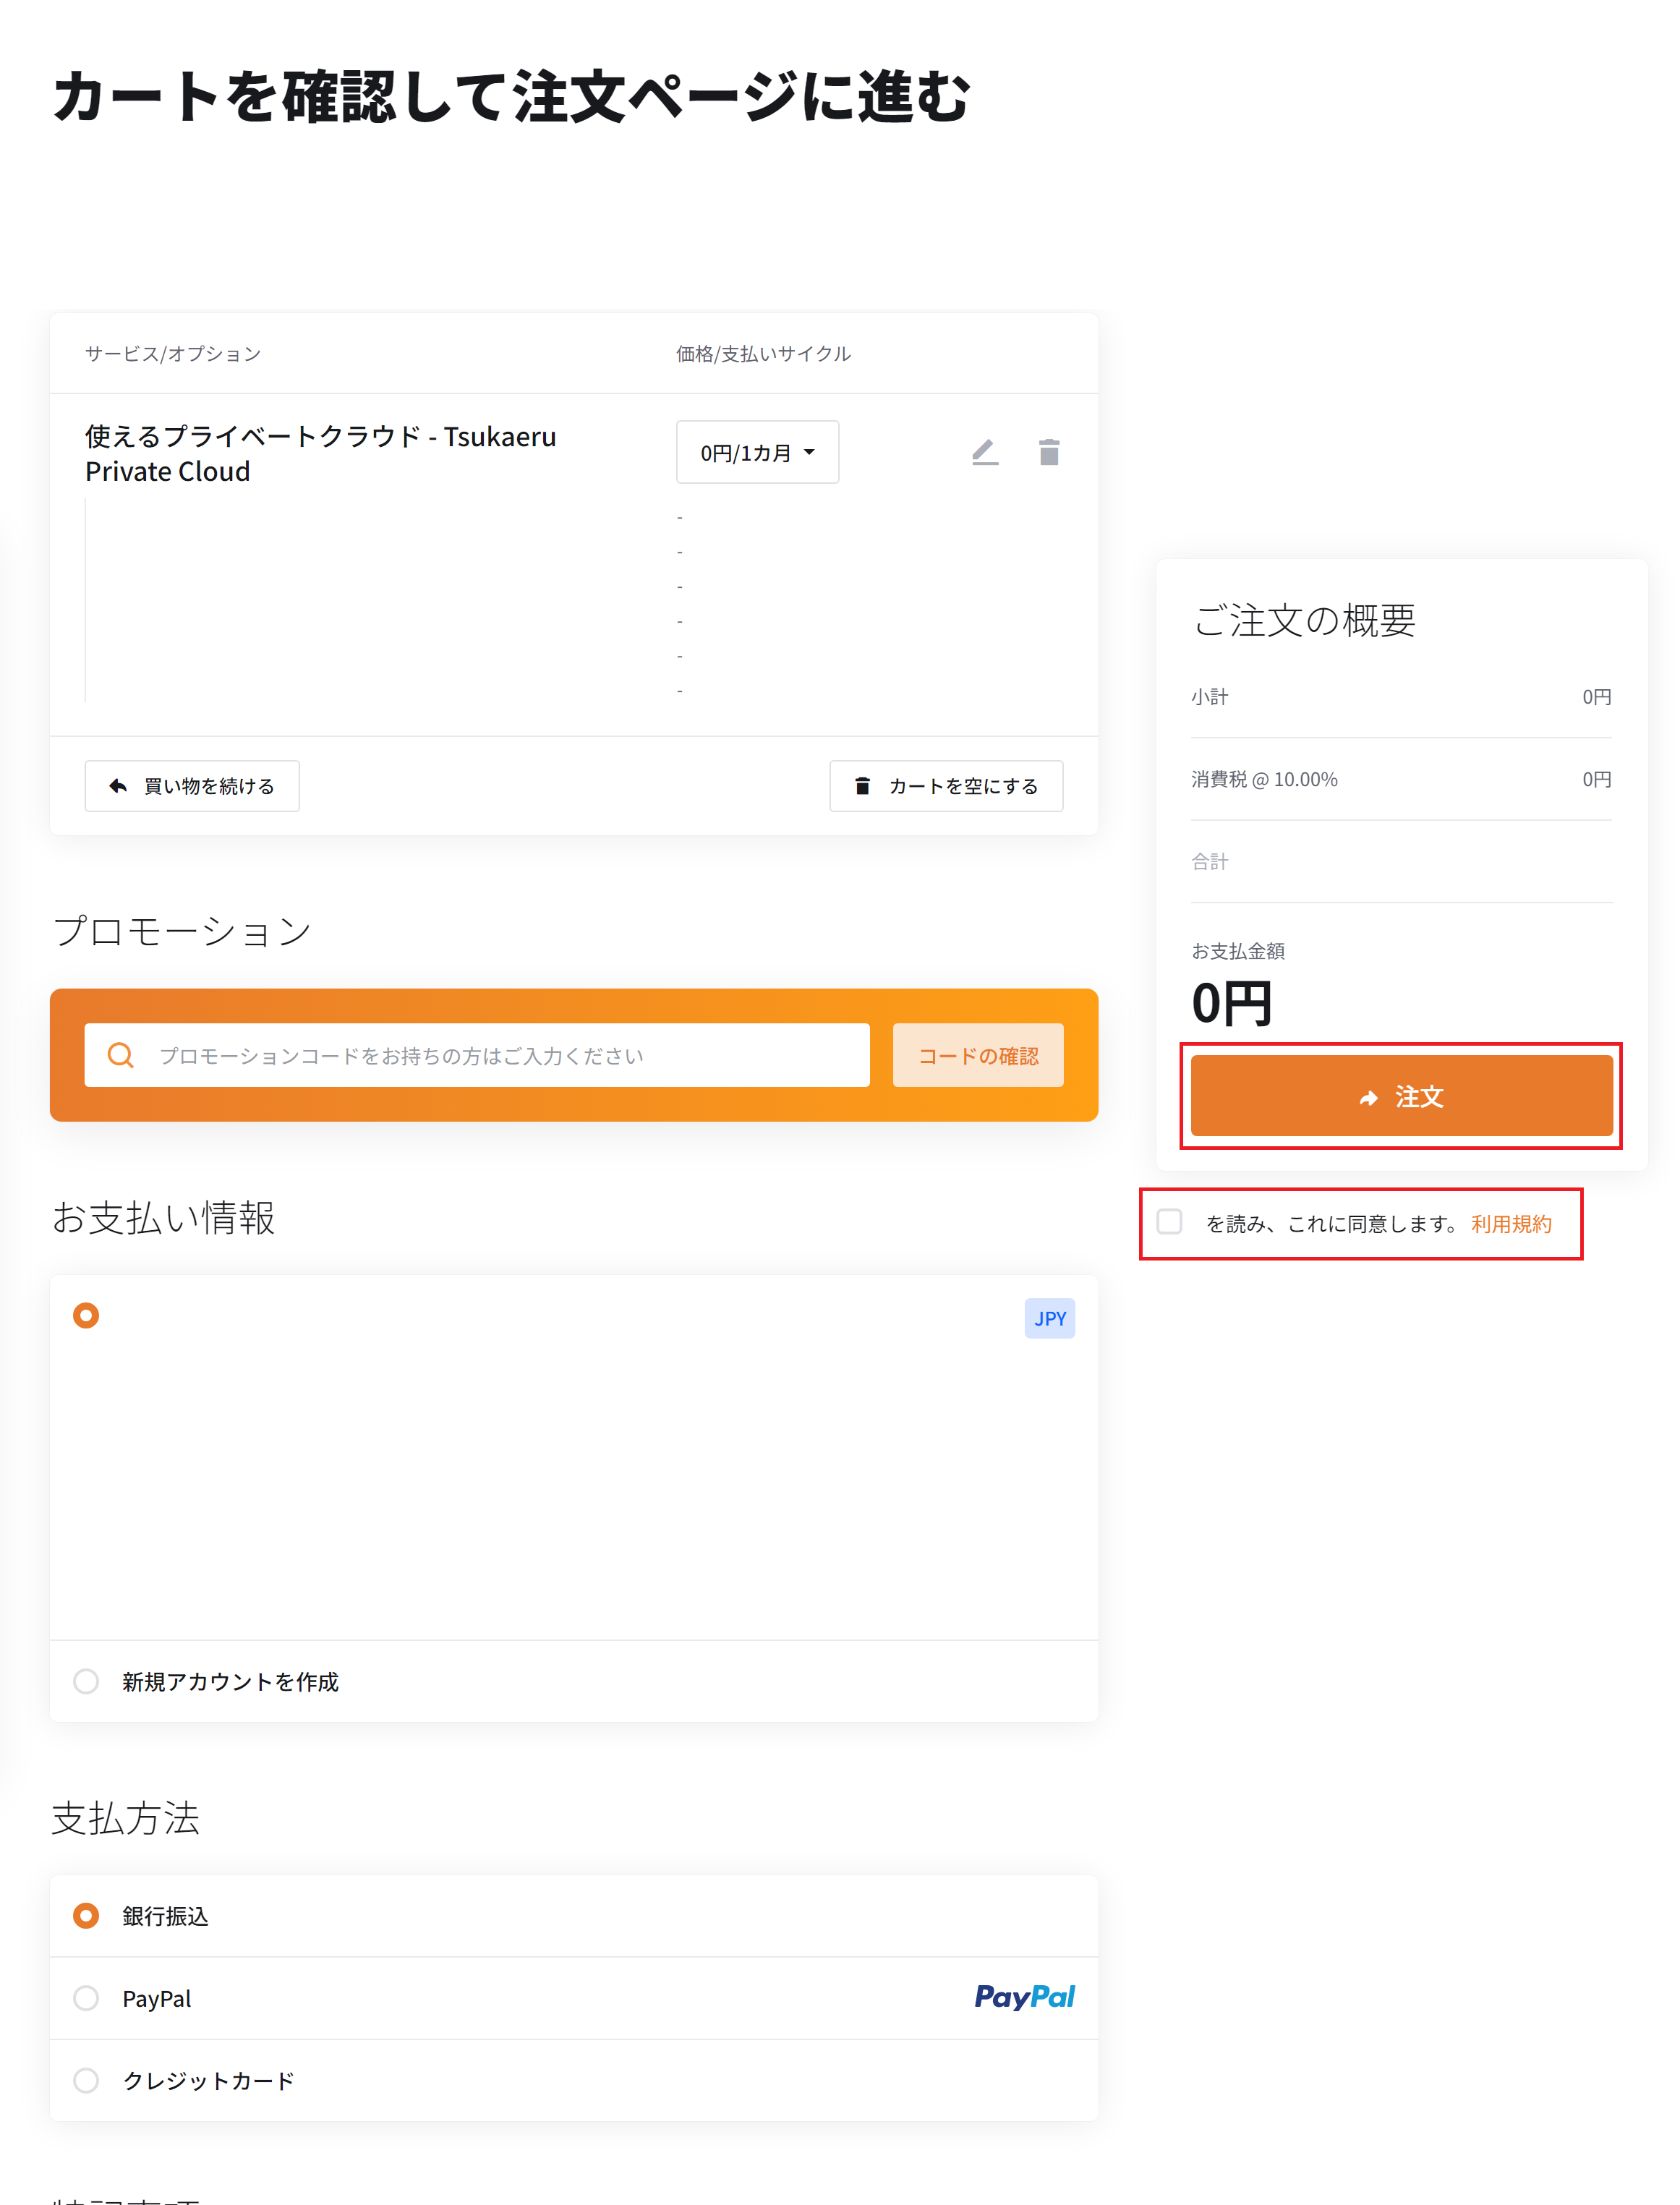This screenshot has height=2205, width=1680.
Task: Open the 利用規約 link
Action: point(1511,1224)
